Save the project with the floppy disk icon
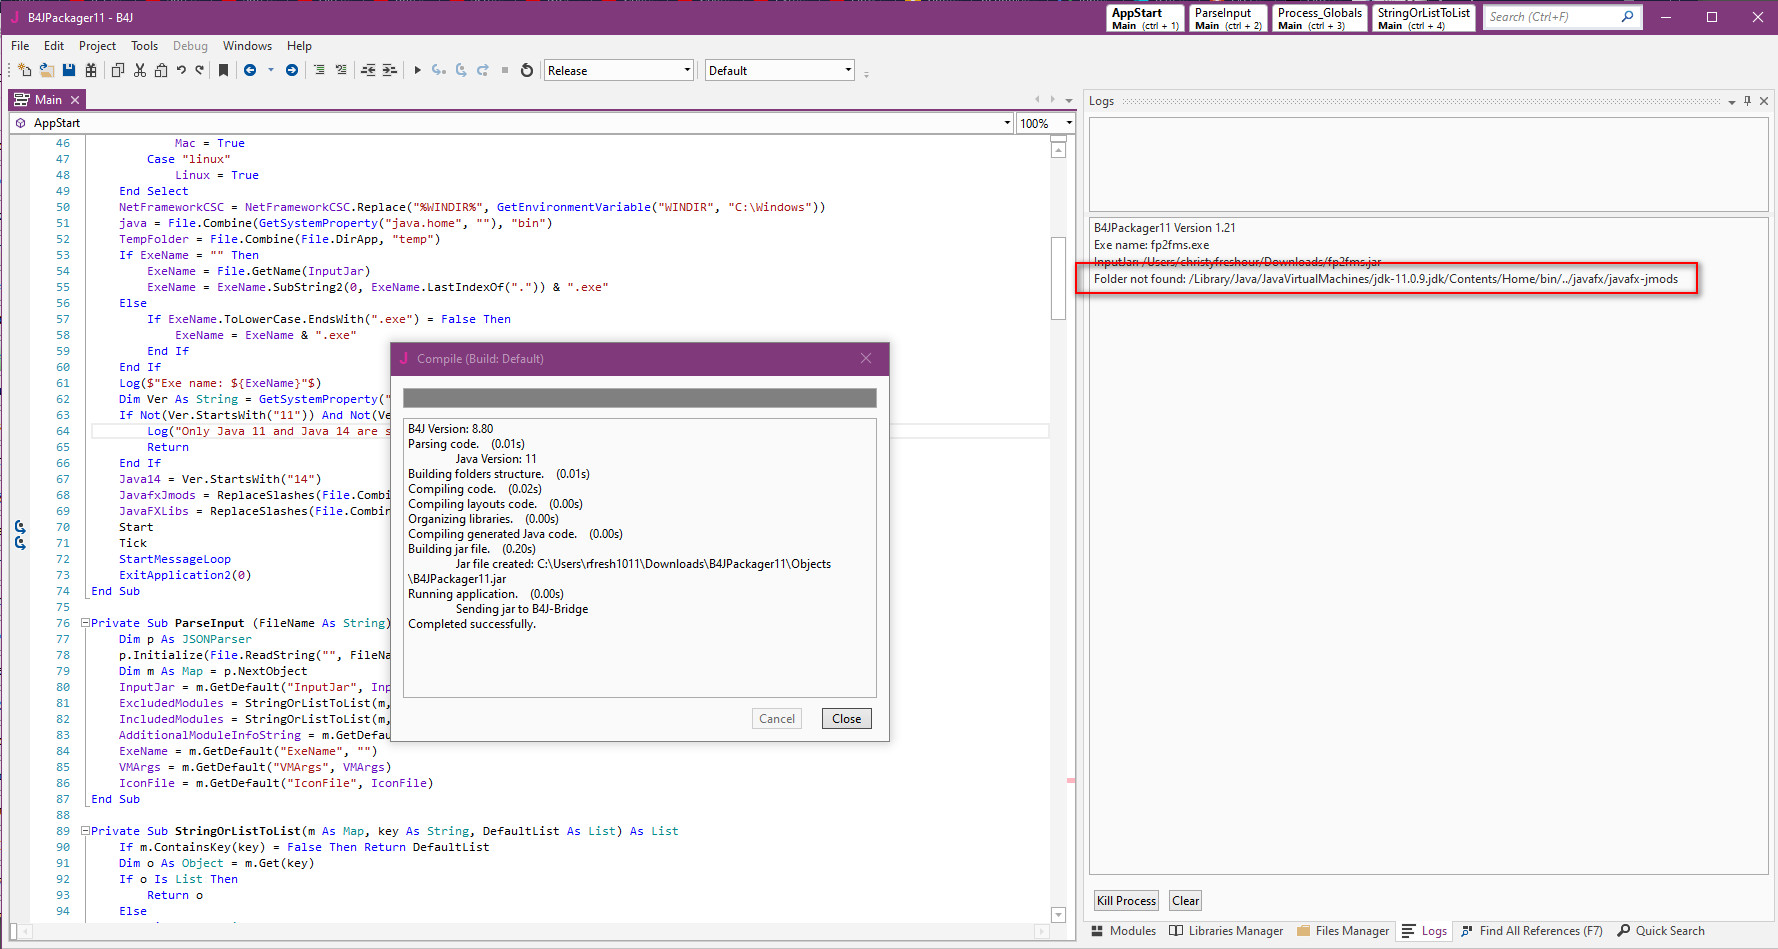This screenshot has height=949, width=1778. click(x=69, y=70)
